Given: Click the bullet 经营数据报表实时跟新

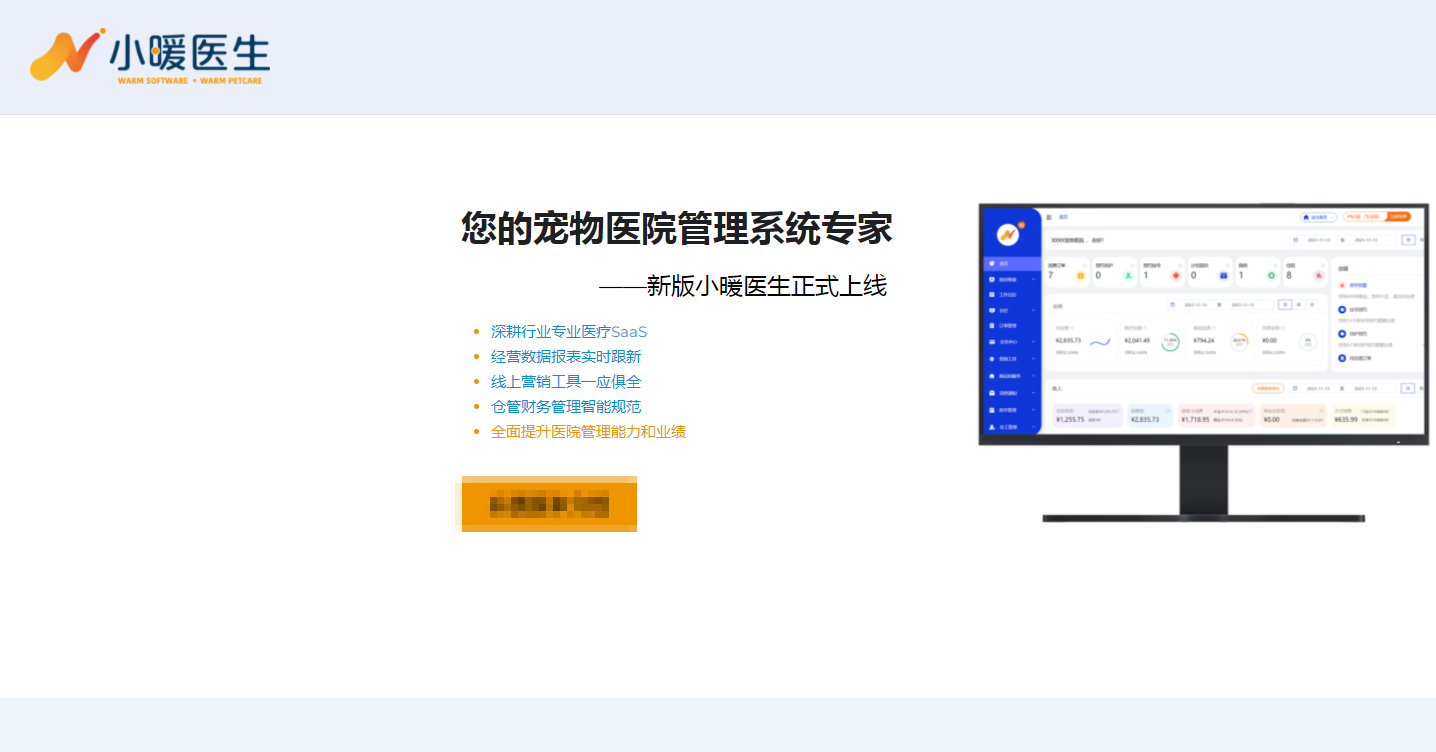Looking at the screenshot, I should (x=566, y=357).
